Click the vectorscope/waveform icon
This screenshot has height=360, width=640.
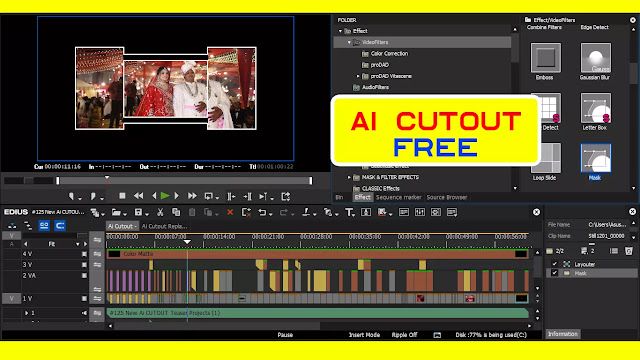pos(436,212)
